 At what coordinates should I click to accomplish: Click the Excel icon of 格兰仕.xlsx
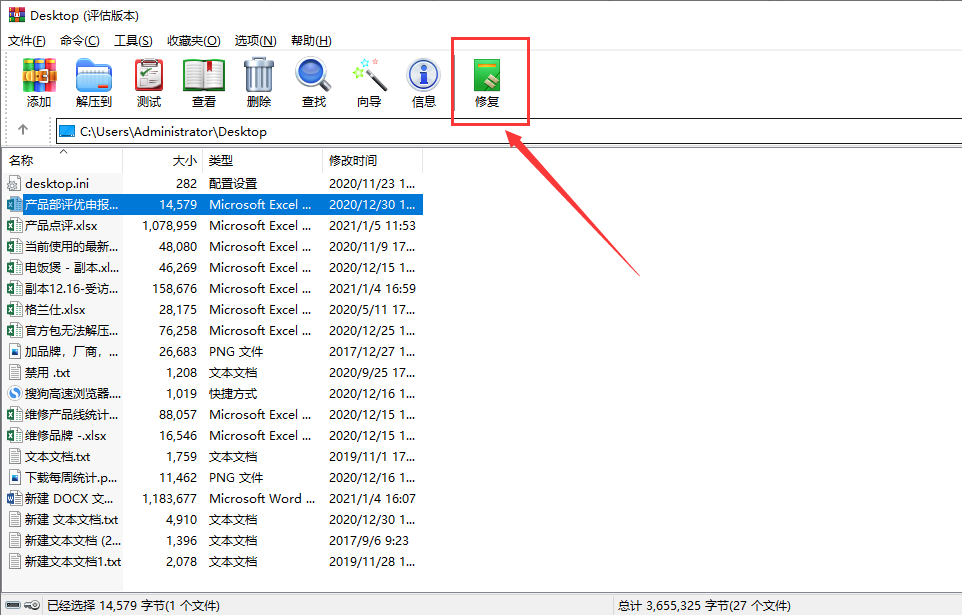pyautogui.click(x=13, y=310)
